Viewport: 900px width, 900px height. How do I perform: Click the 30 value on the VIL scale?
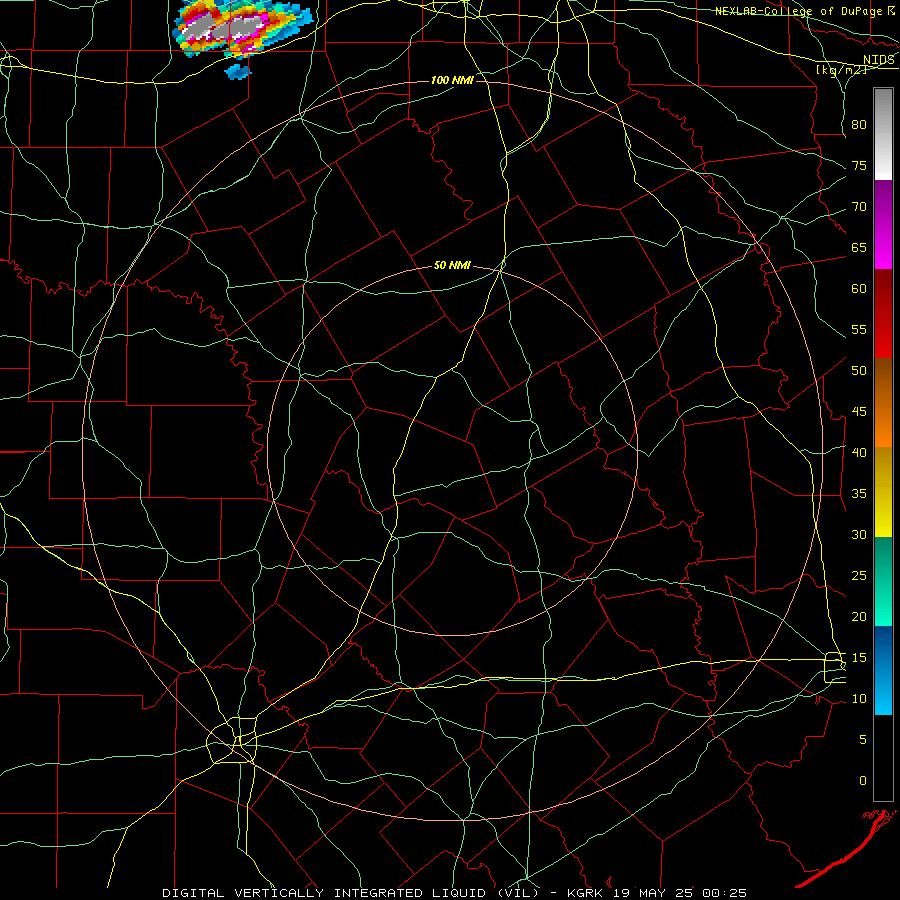[x=859, y=534]
